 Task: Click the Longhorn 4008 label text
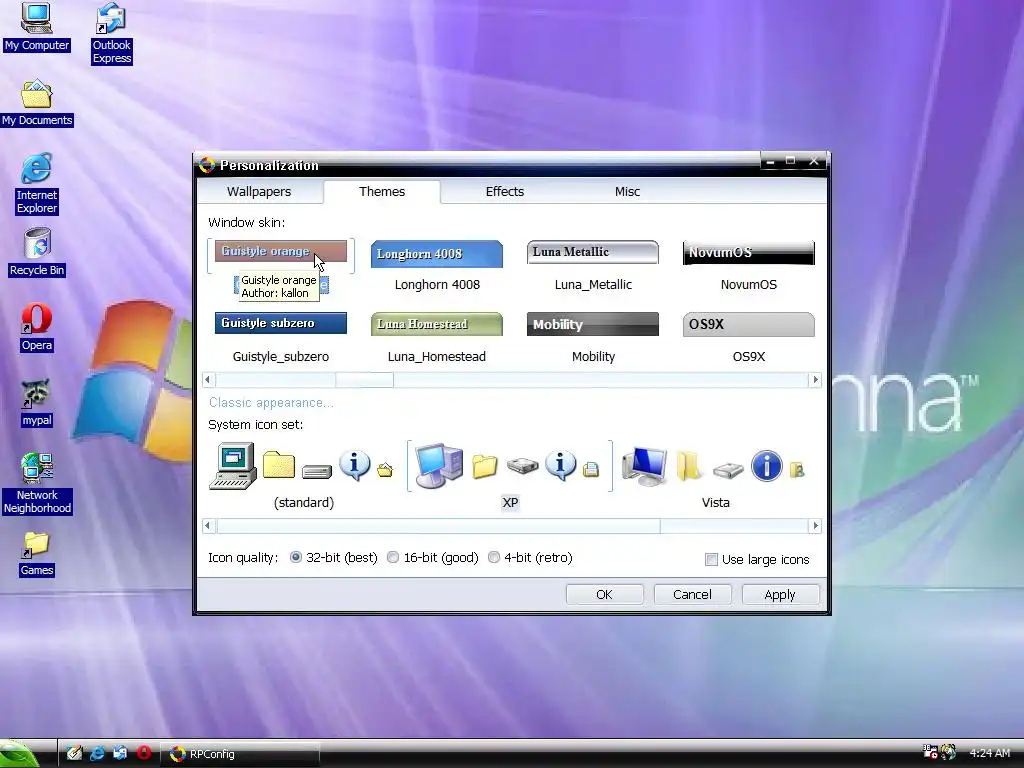(x=437, y=285)
